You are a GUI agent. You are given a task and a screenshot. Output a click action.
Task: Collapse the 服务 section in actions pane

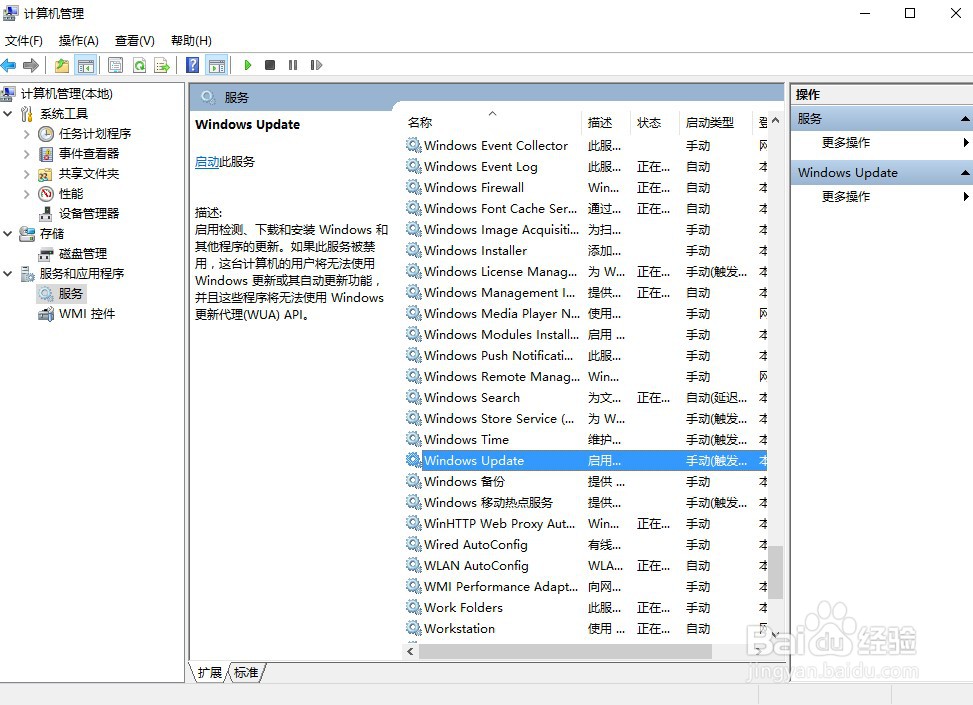965,119
